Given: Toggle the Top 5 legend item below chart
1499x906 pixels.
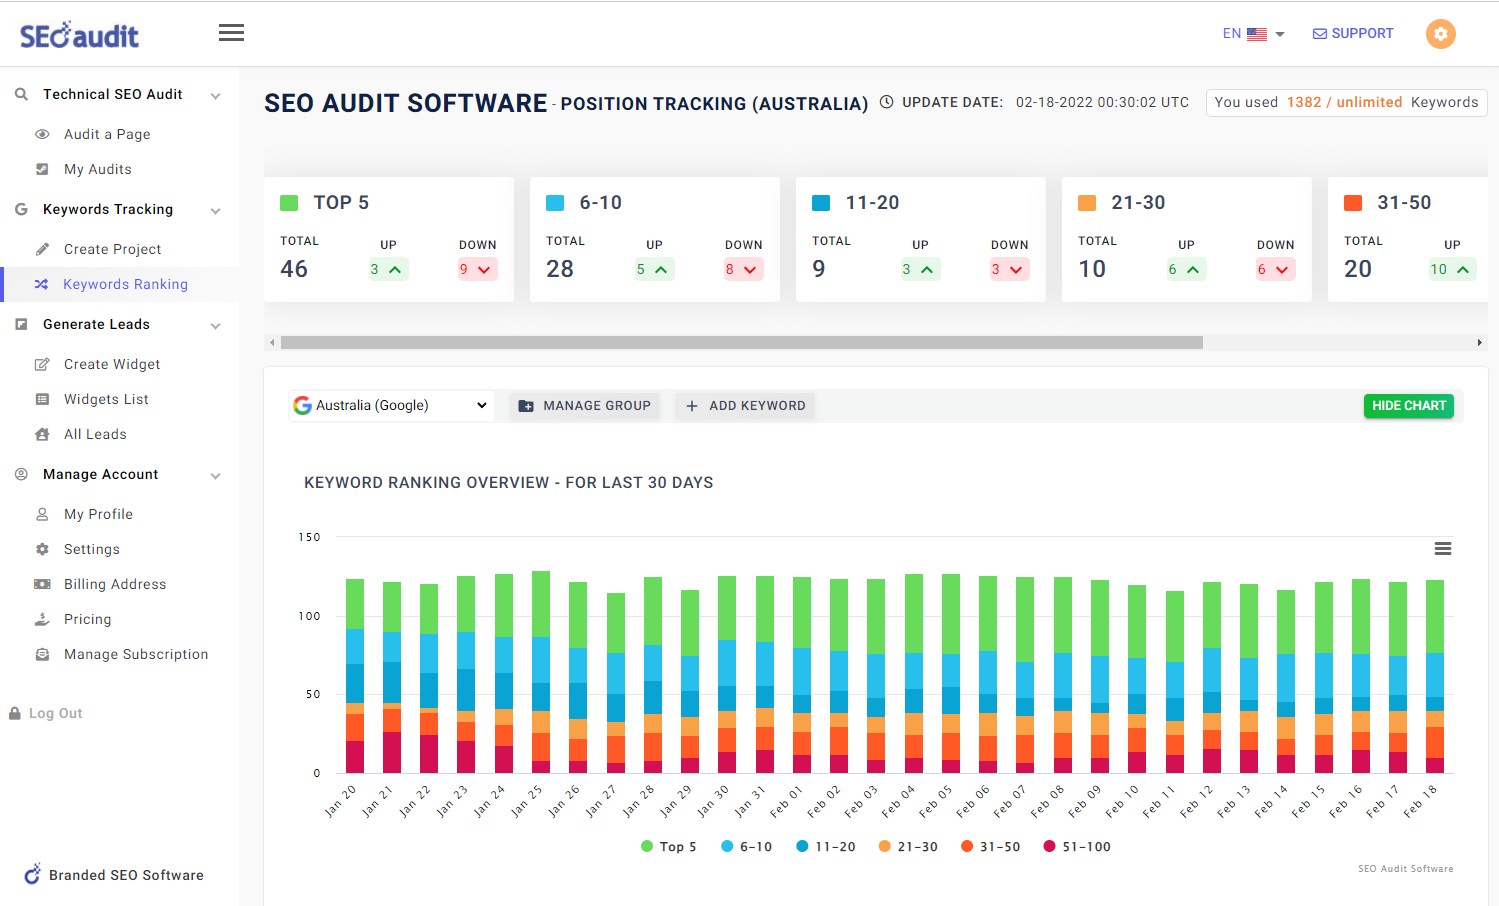Looking at the screenshot, I should 668,846.
